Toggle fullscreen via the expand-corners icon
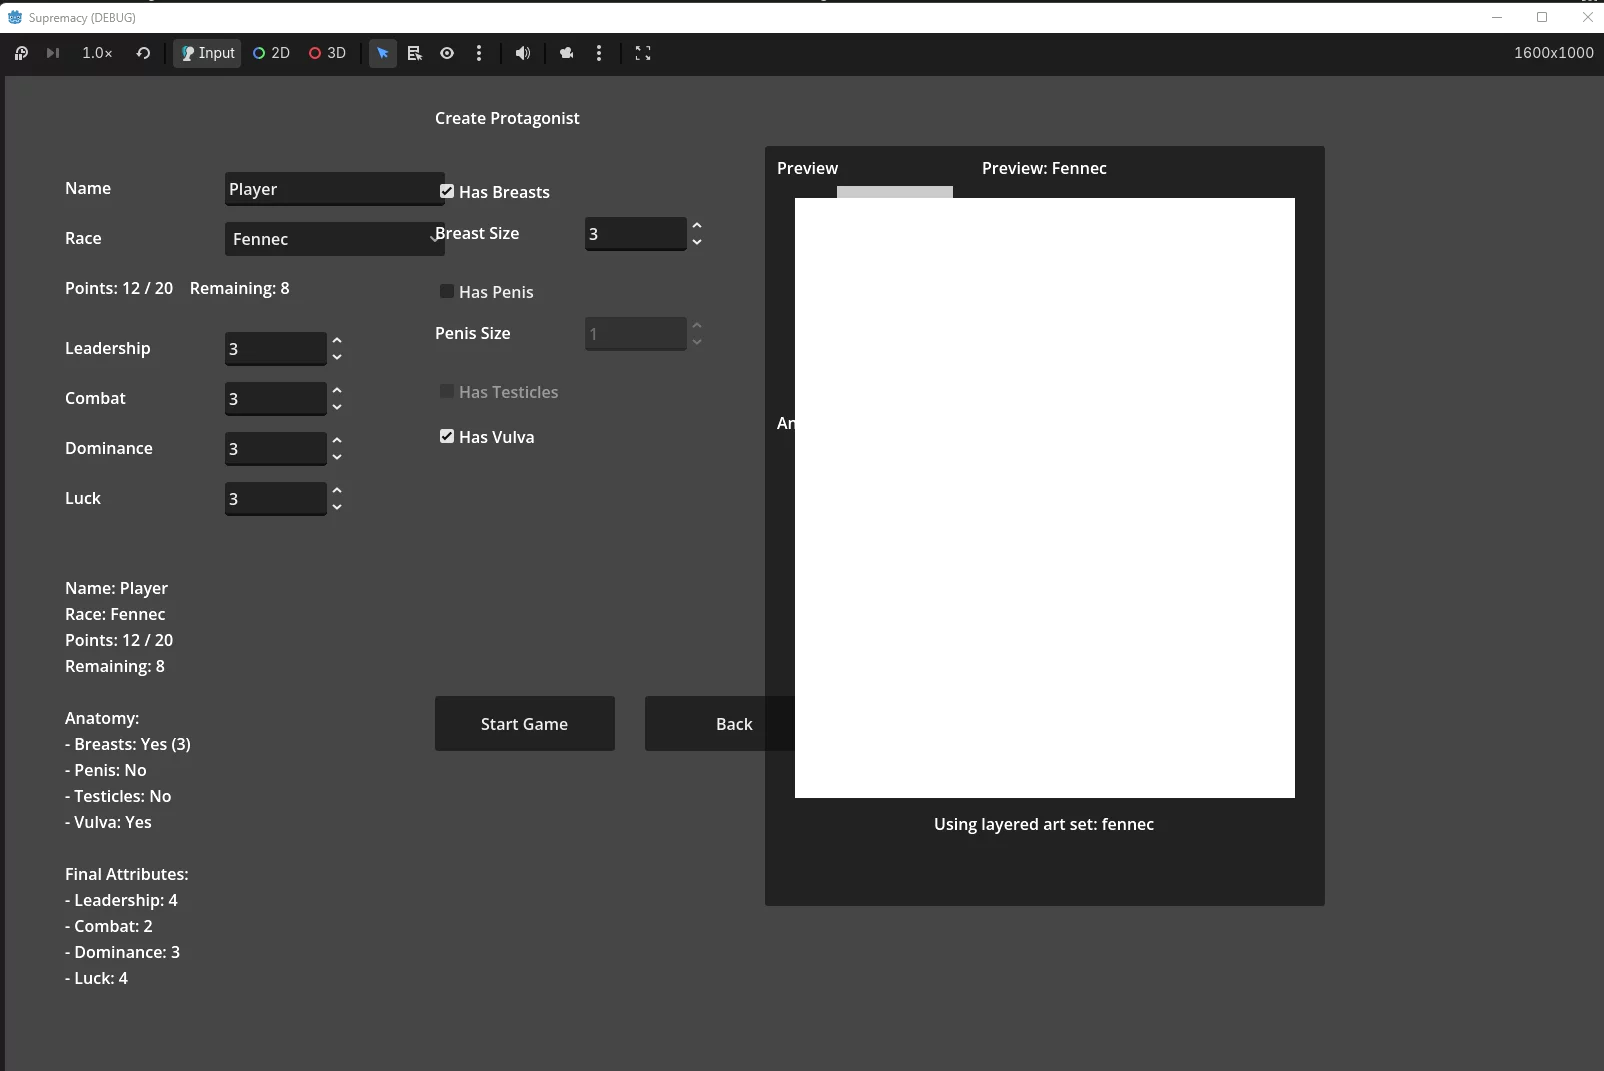The height and width of the screenshot is (1071, 1604). [x=643, y=53]
